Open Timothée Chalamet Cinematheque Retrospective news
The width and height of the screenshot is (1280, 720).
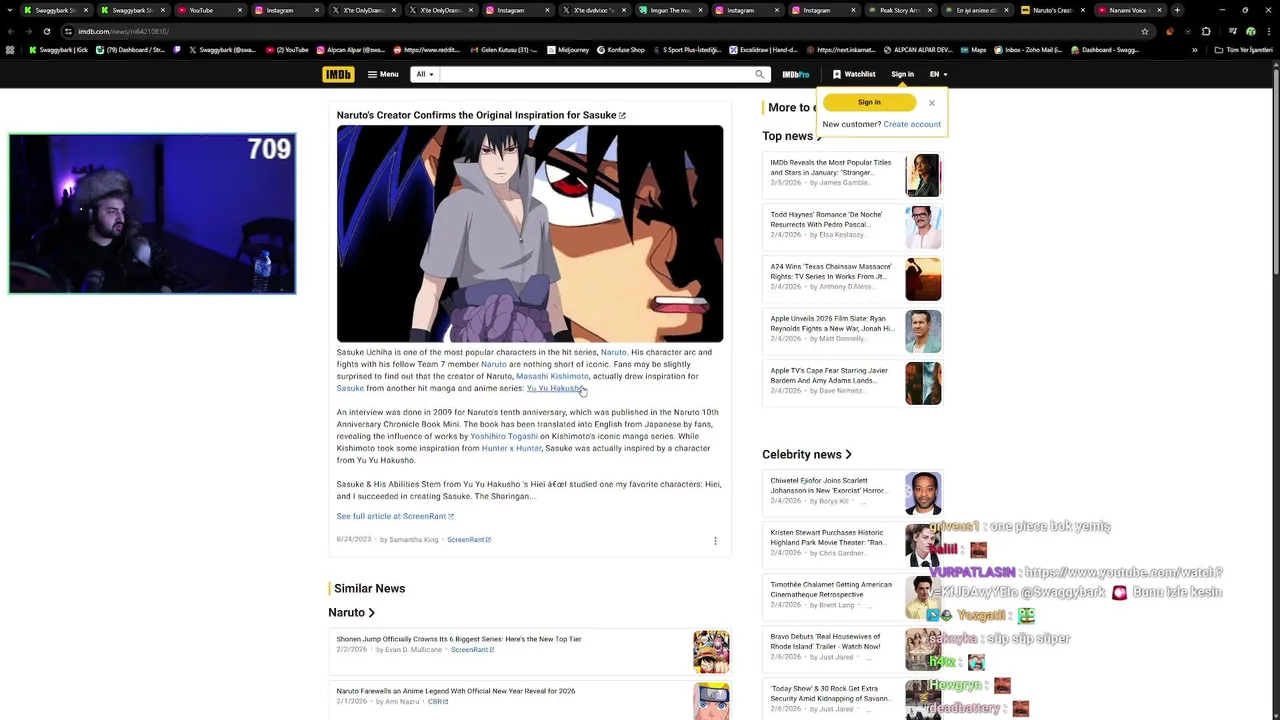click(x=832, y=589)
